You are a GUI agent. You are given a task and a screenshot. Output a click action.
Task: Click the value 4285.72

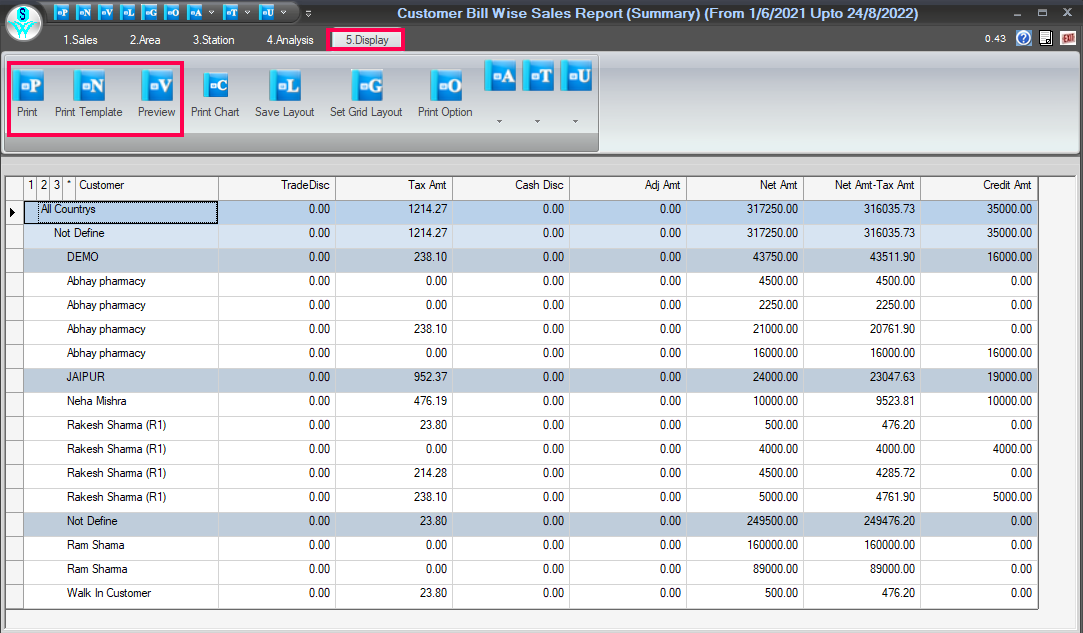click(892, 473)
